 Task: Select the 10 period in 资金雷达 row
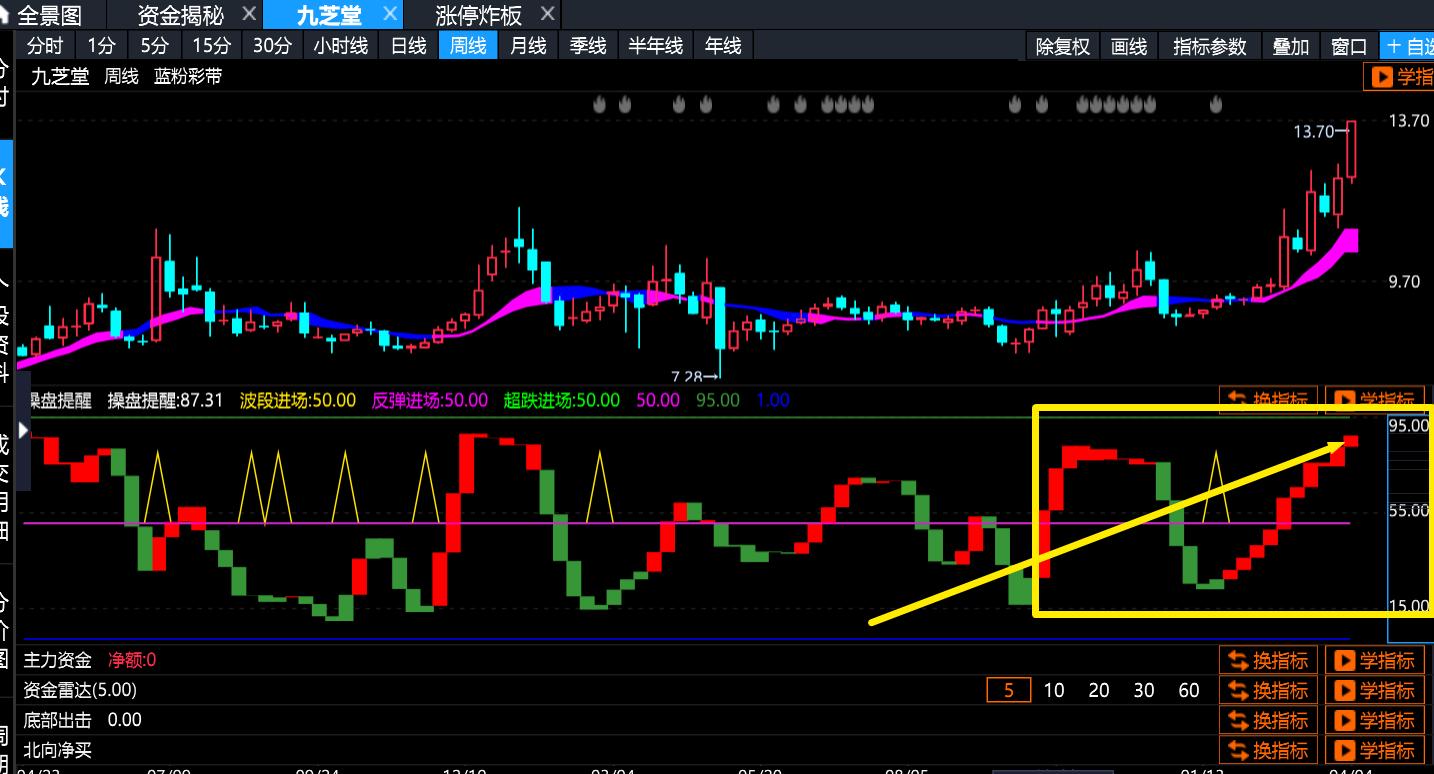click(x=1054, y=690)
